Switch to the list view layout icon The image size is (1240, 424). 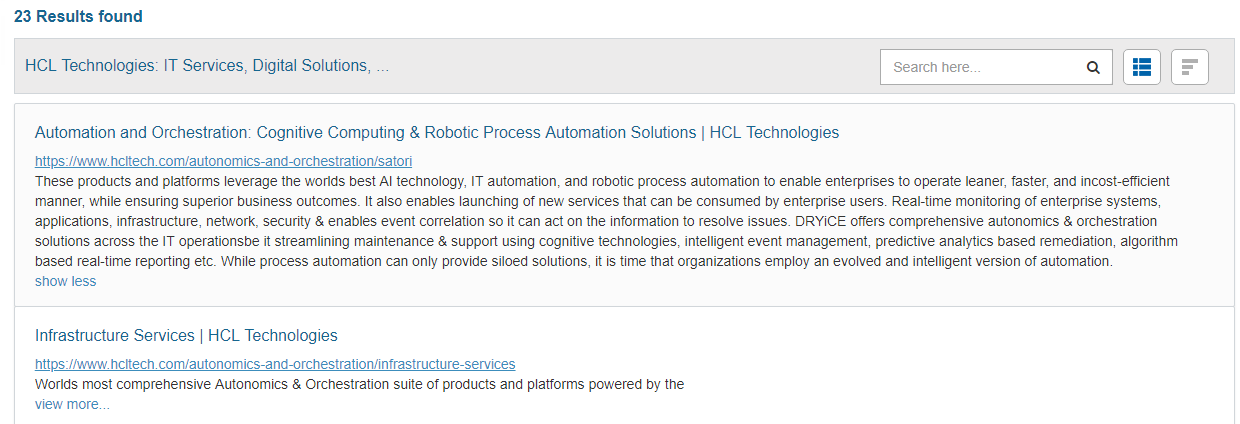(x=1142, y=67)
